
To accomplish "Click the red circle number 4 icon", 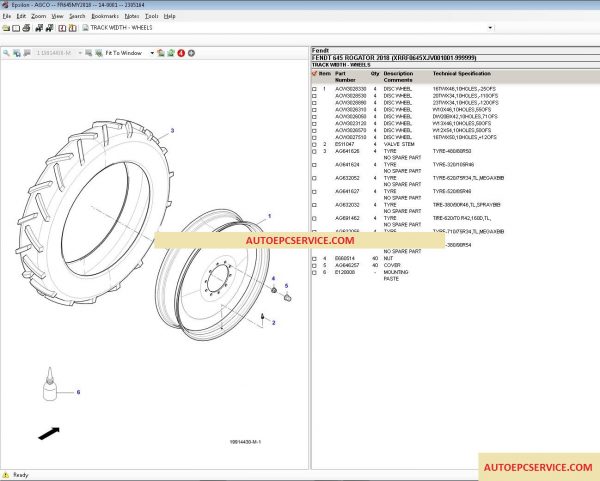I will click(x=181, y=53).
